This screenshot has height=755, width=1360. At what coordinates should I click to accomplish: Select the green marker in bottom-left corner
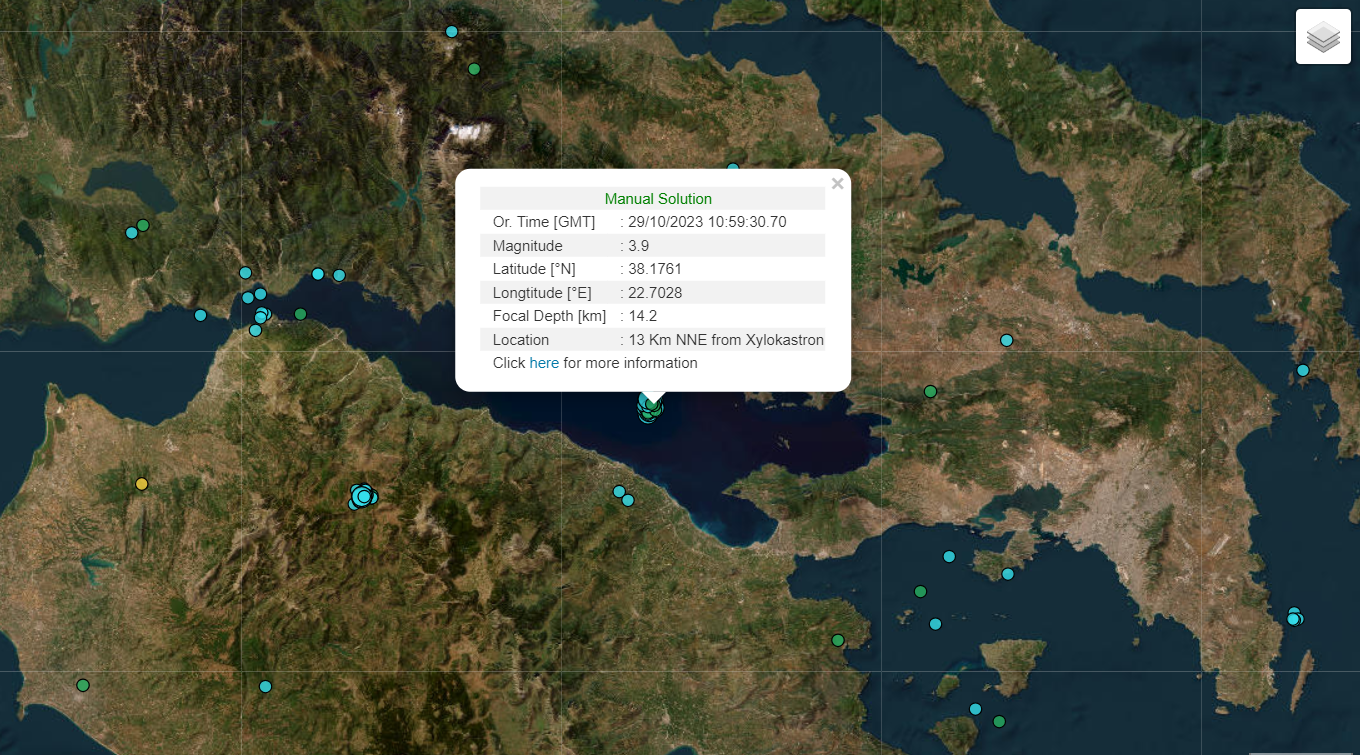(83, 685)
